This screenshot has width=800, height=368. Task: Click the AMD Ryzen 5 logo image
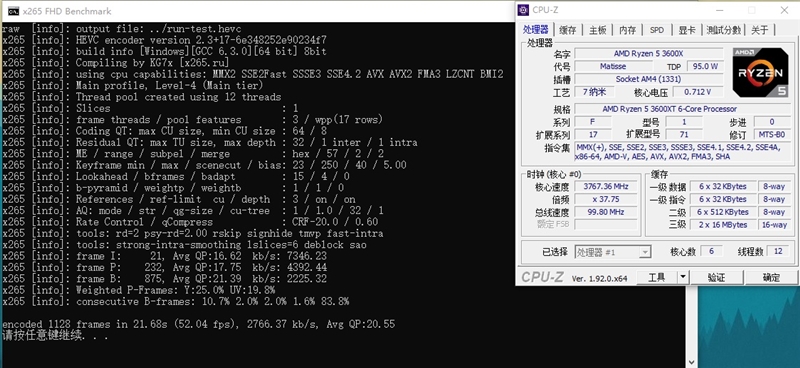point(760,72)
